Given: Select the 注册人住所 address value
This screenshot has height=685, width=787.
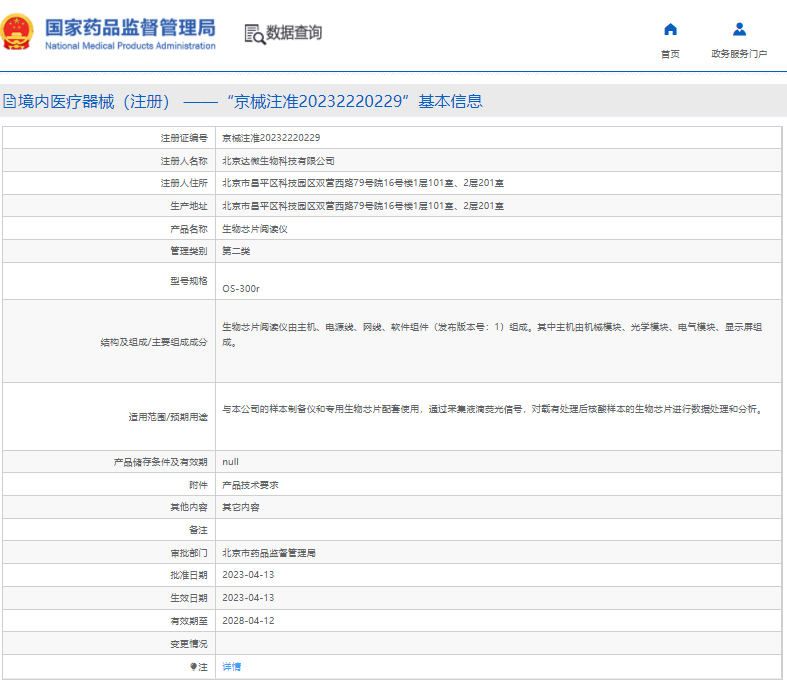Looking at the screenshot, I should (363, 183).
